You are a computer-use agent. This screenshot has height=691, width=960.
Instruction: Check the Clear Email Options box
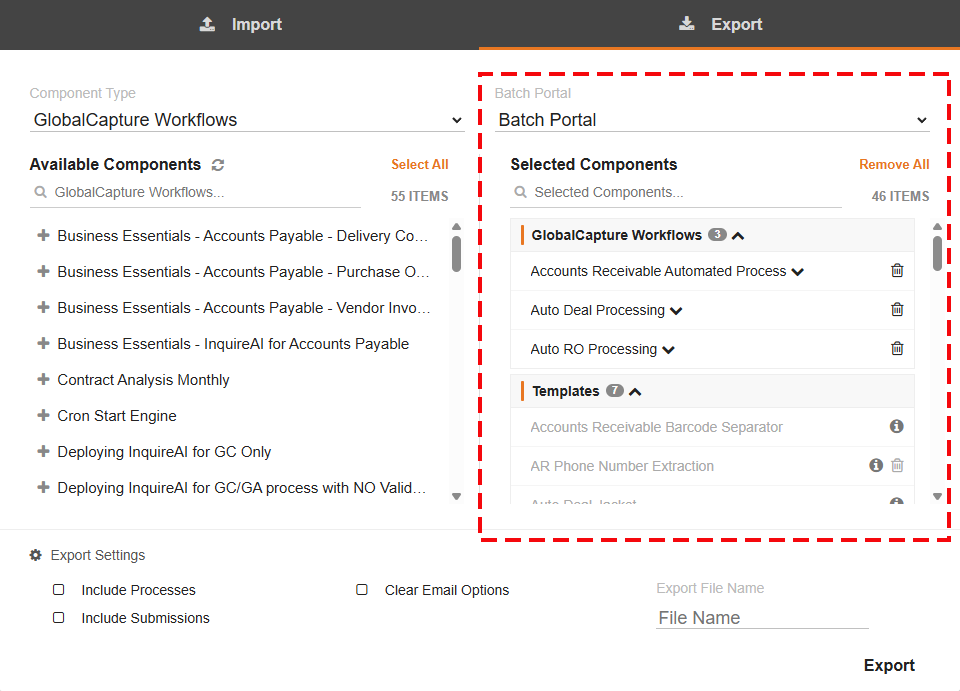[362, 589]
